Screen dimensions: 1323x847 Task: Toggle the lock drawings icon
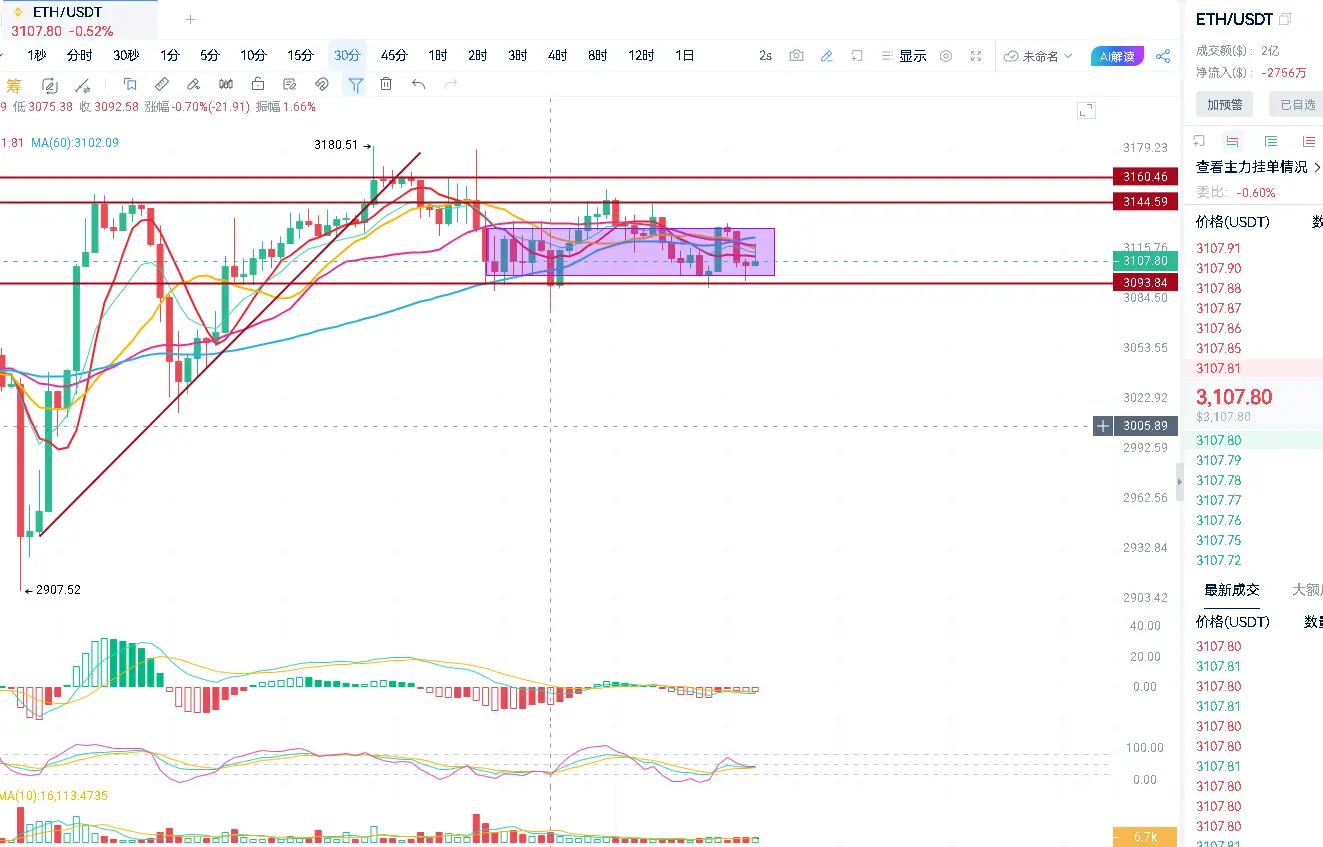(258, 84)
